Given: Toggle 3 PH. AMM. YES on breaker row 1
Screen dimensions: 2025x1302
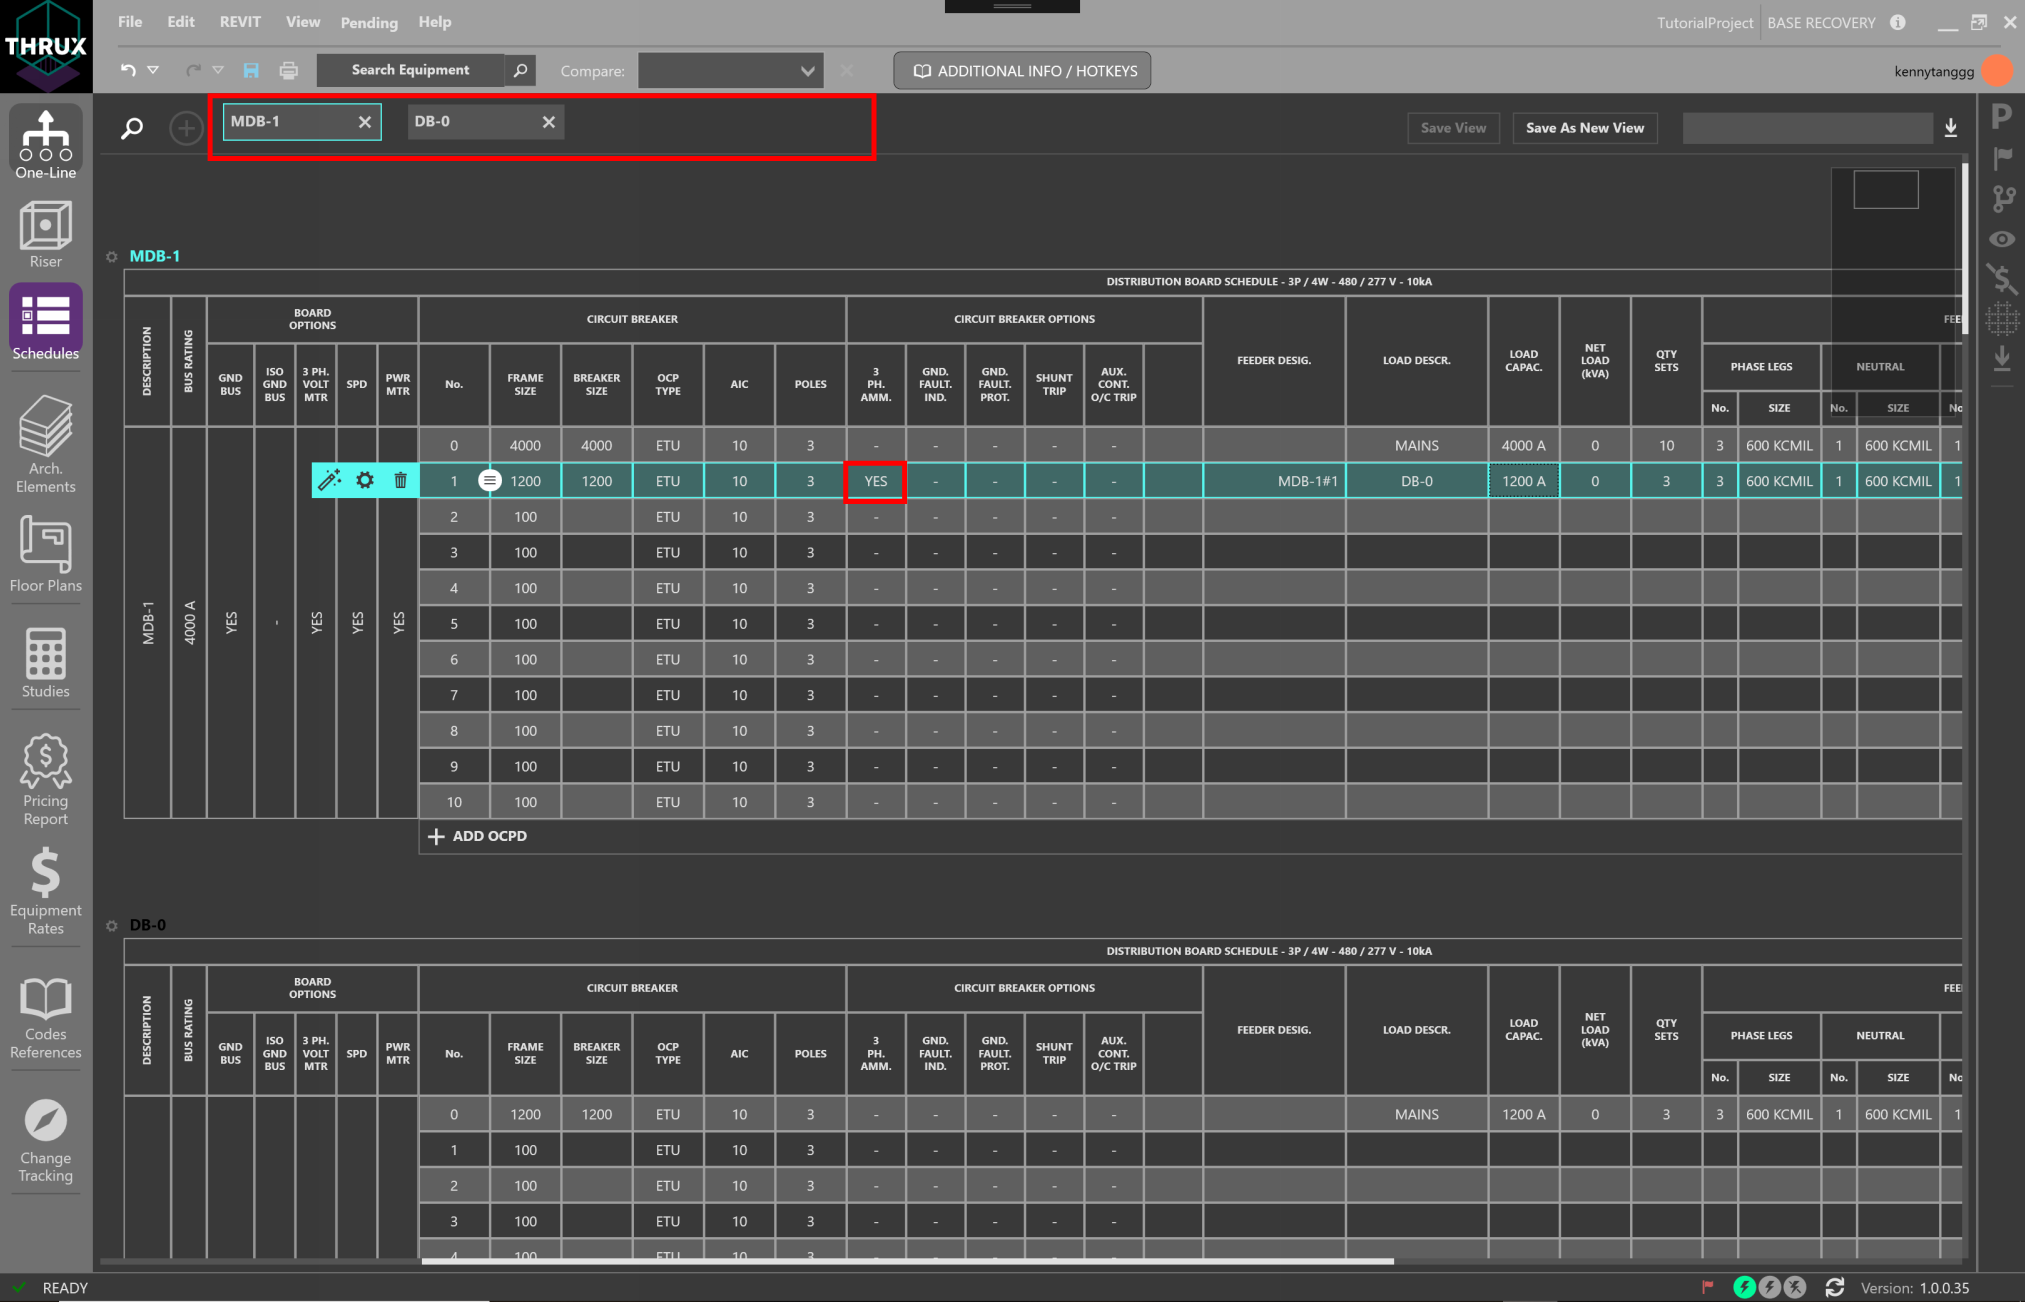Looking at the screenshot, I should click(875, 480).
